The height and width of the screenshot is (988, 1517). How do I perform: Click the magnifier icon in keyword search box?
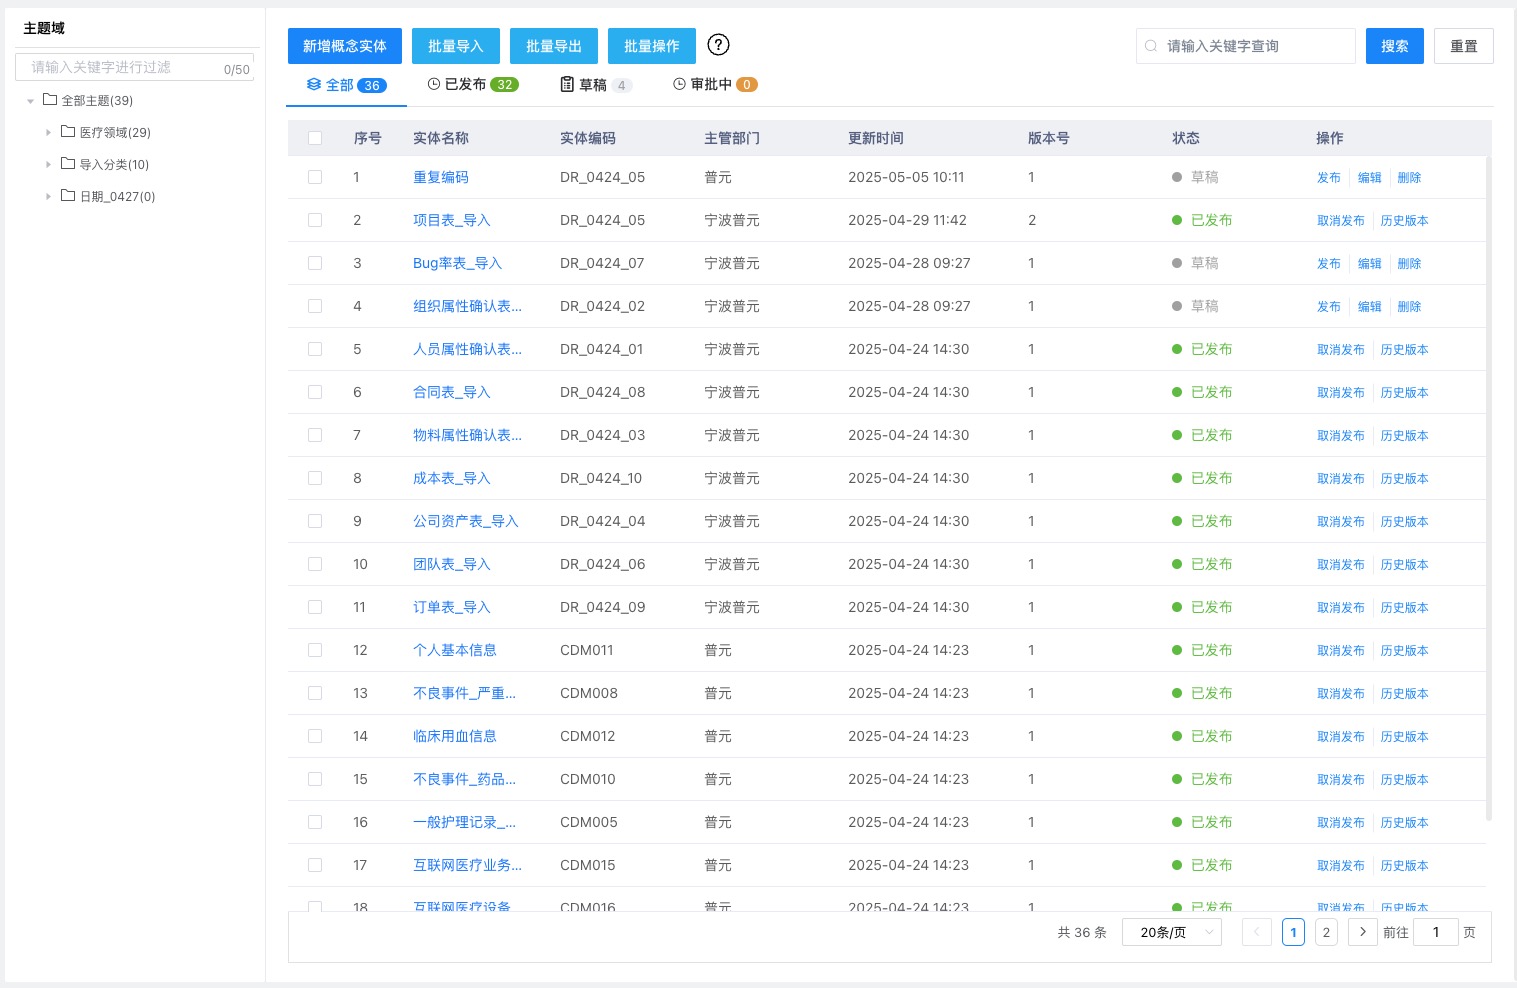pyautogui.click(x=1151, y=45)
